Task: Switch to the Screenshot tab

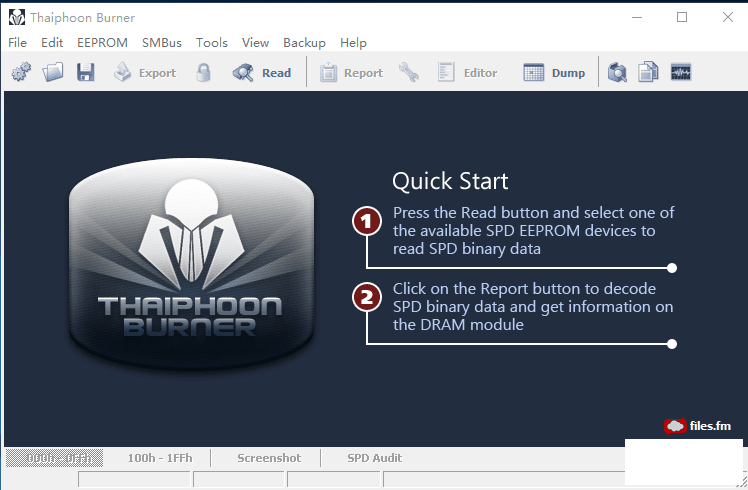Action: click(269, 458)
